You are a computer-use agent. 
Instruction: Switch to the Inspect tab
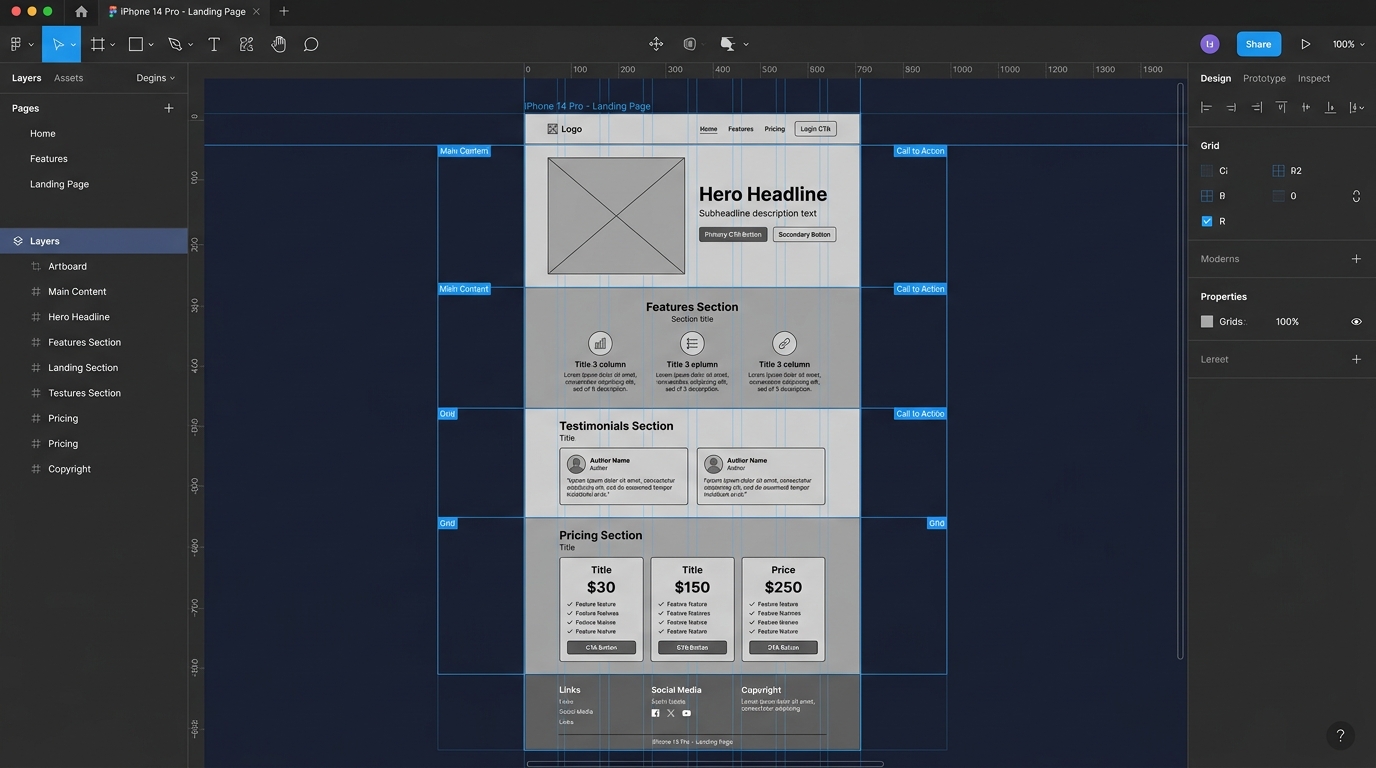(1314, 78)
